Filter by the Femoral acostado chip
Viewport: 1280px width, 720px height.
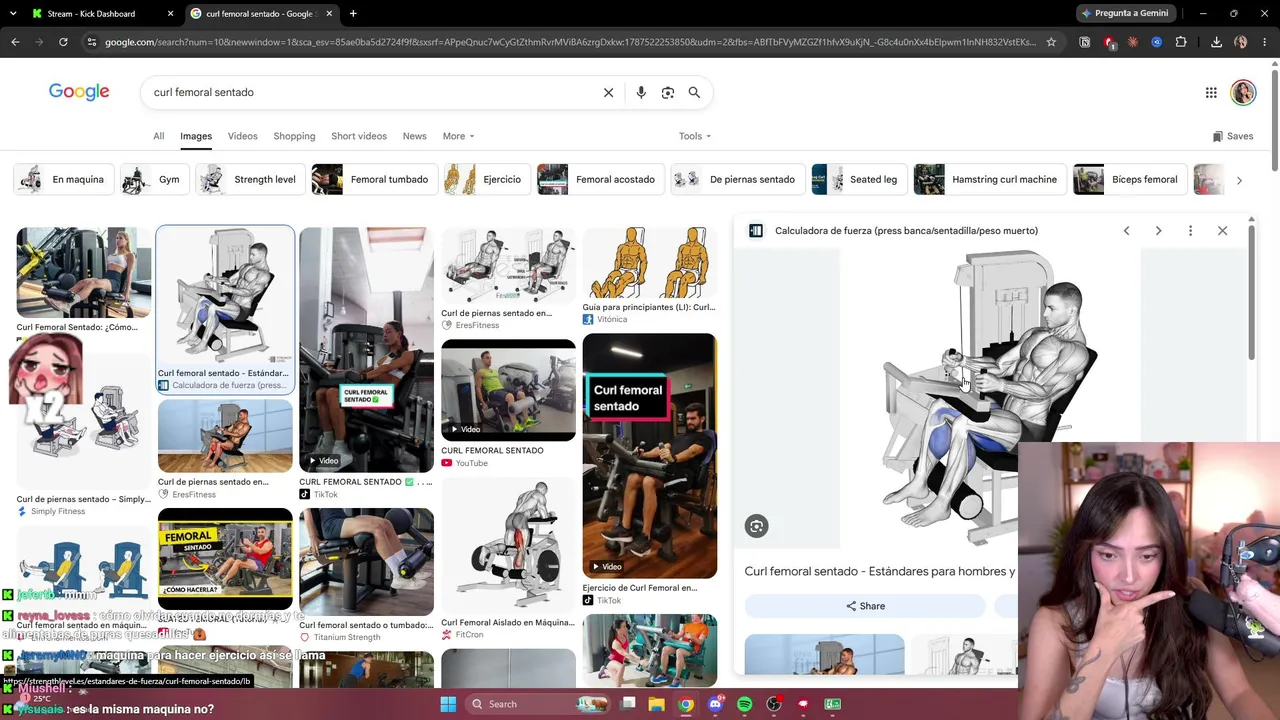tap(599, 180)
